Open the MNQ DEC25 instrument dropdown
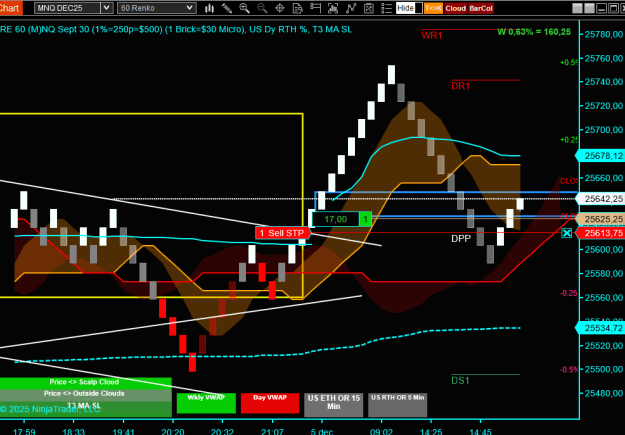This screenshot has height=435, width=625. pyautogui.click(x=106, y=8)
